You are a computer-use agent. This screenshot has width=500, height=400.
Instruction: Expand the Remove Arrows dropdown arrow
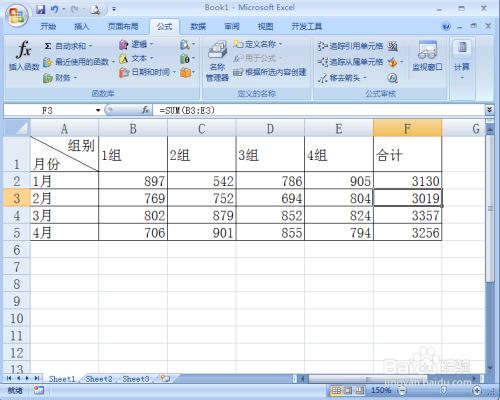tap(365, 78)
